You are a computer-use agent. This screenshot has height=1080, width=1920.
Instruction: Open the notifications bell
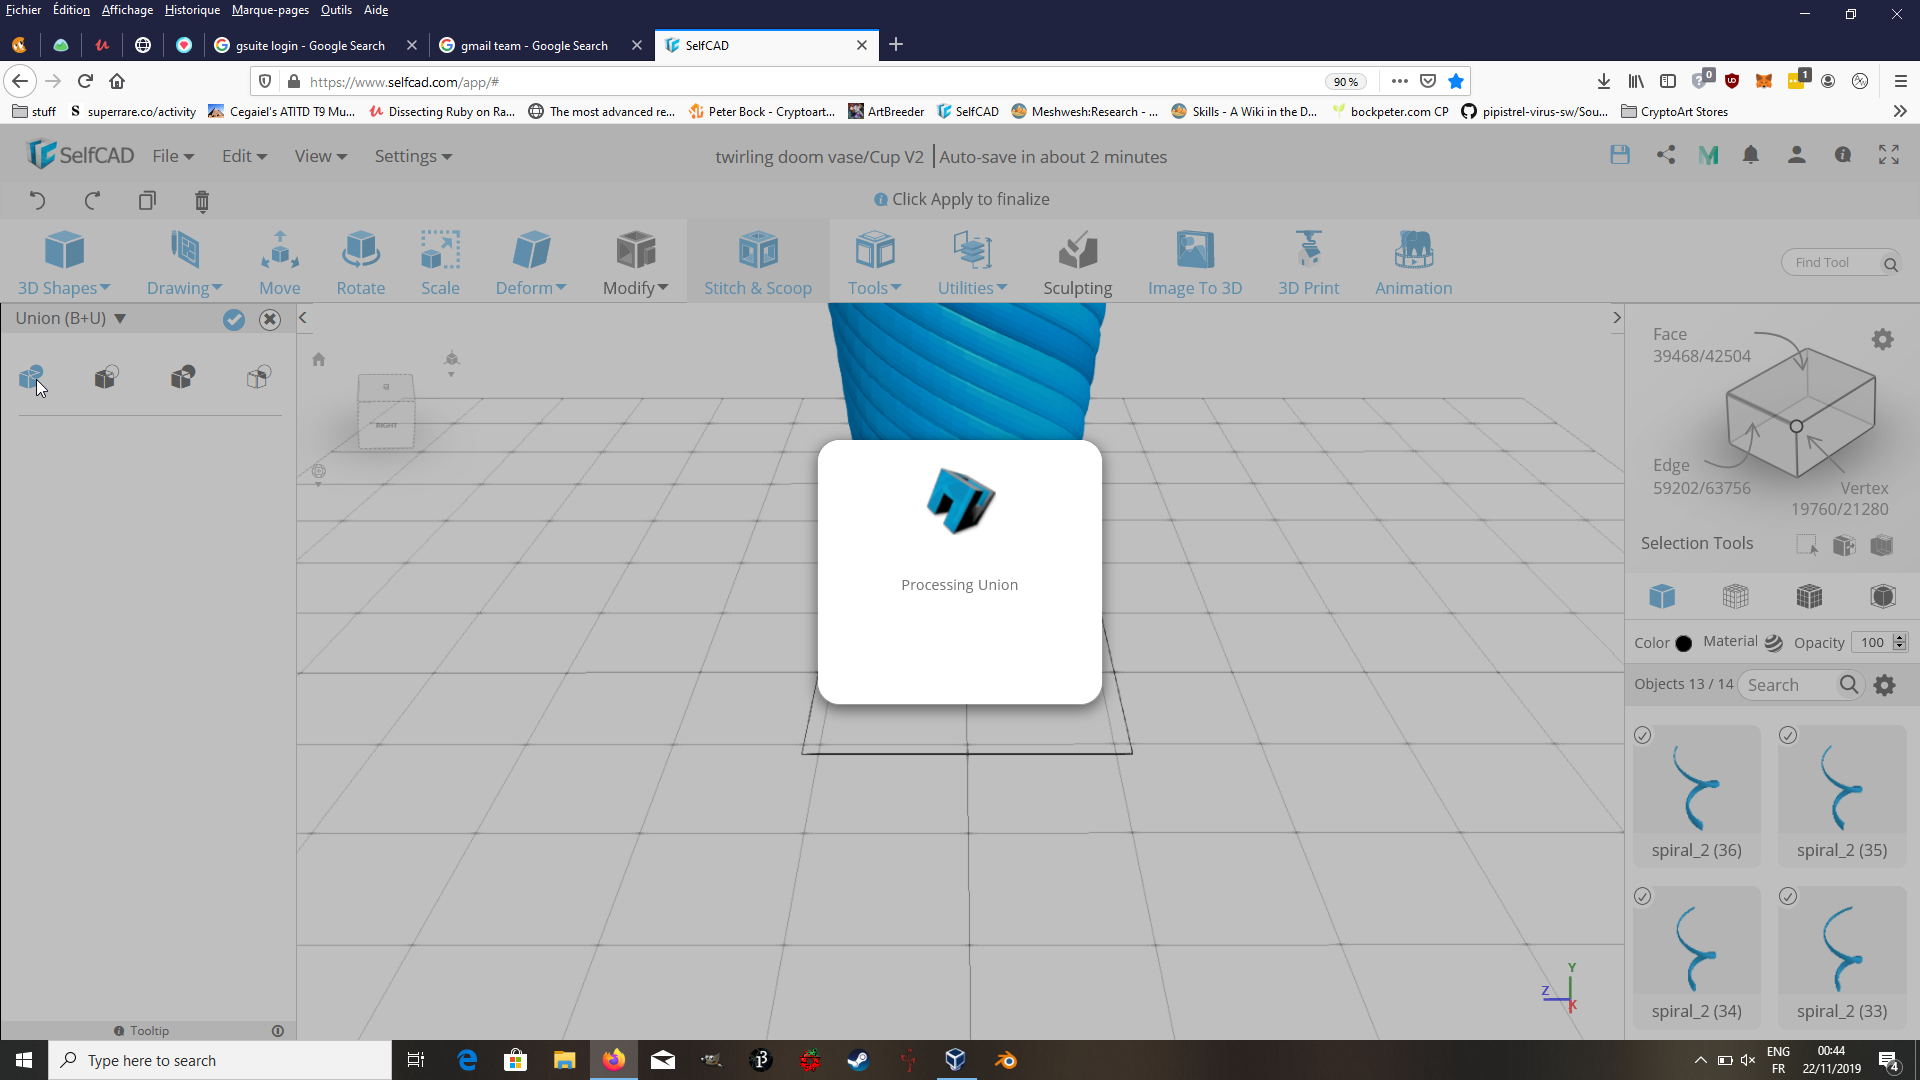click(x=1751, y=155)
